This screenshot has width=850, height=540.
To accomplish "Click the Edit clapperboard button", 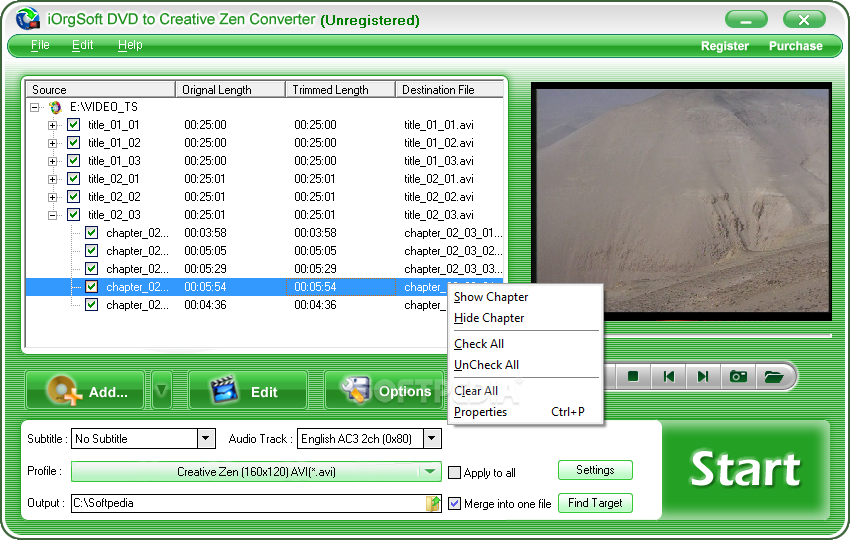I will coord(248,390).
